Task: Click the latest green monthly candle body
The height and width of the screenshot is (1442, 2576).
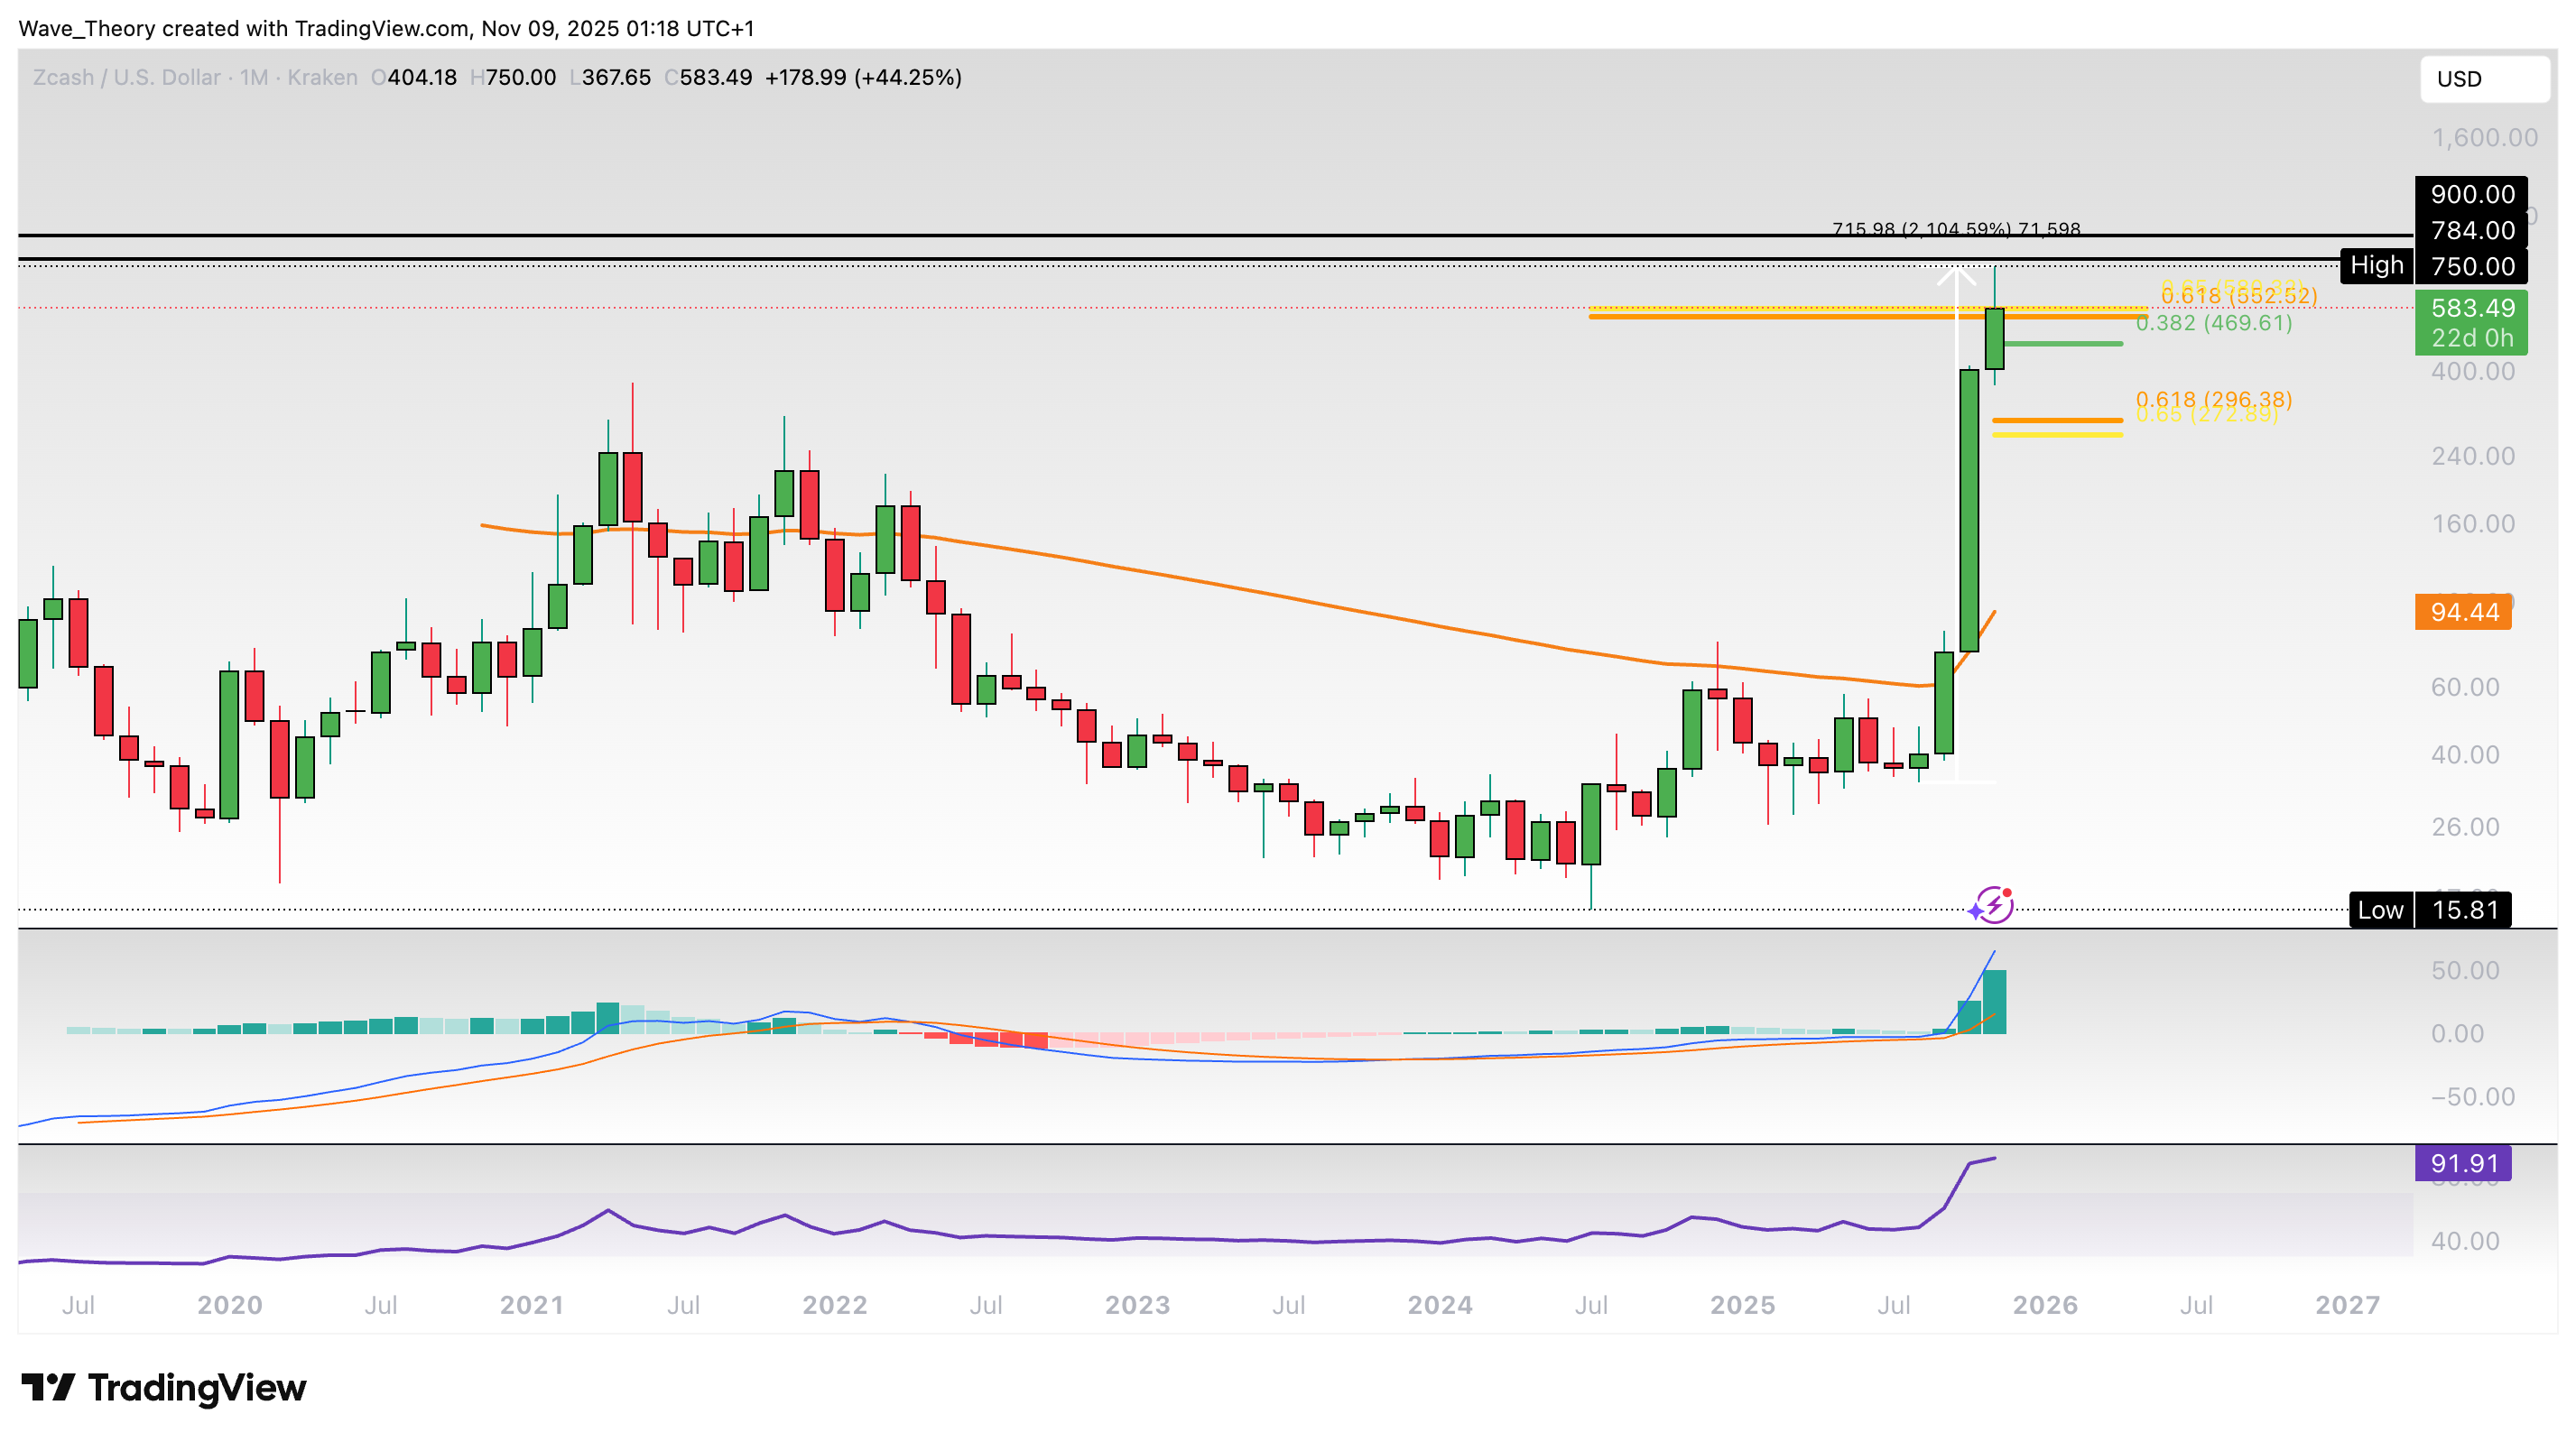Action: 1994,340
